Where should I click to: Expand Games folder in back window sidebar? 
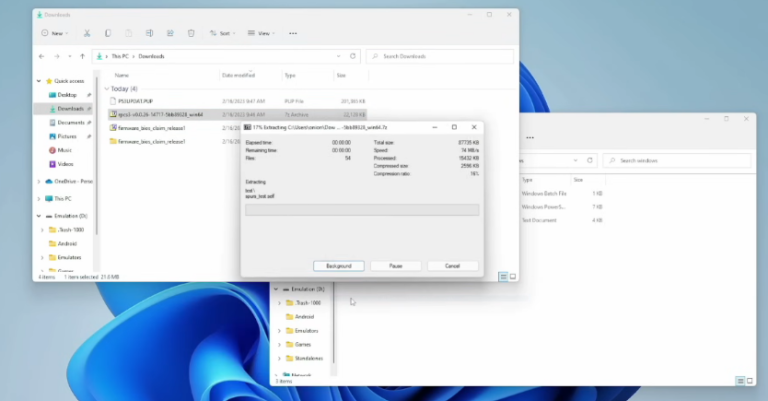[x=279, y=345]
